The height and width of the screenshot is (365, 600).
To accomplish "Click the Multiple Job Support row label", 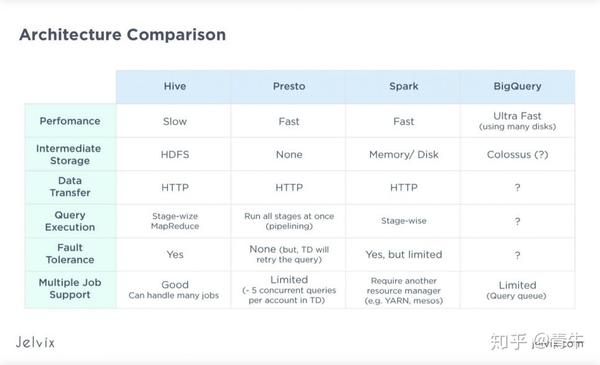I will tap(70, 288).
